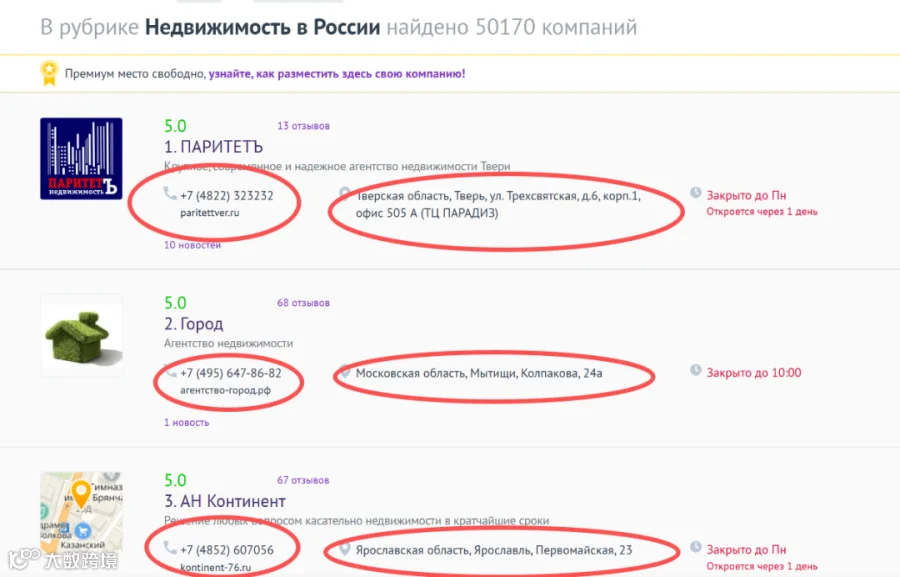
Task: View 67 отзывов for АН Континент
Action: [x=303, y=480]
